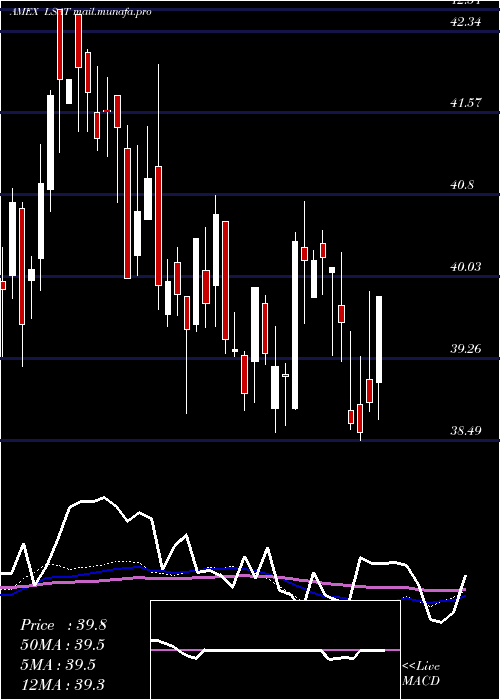Image resolution: width=500 pixels, height=700 pixels.
Task: Click the 5MA : 39.5 readout
Action: (x=58, y=664)
